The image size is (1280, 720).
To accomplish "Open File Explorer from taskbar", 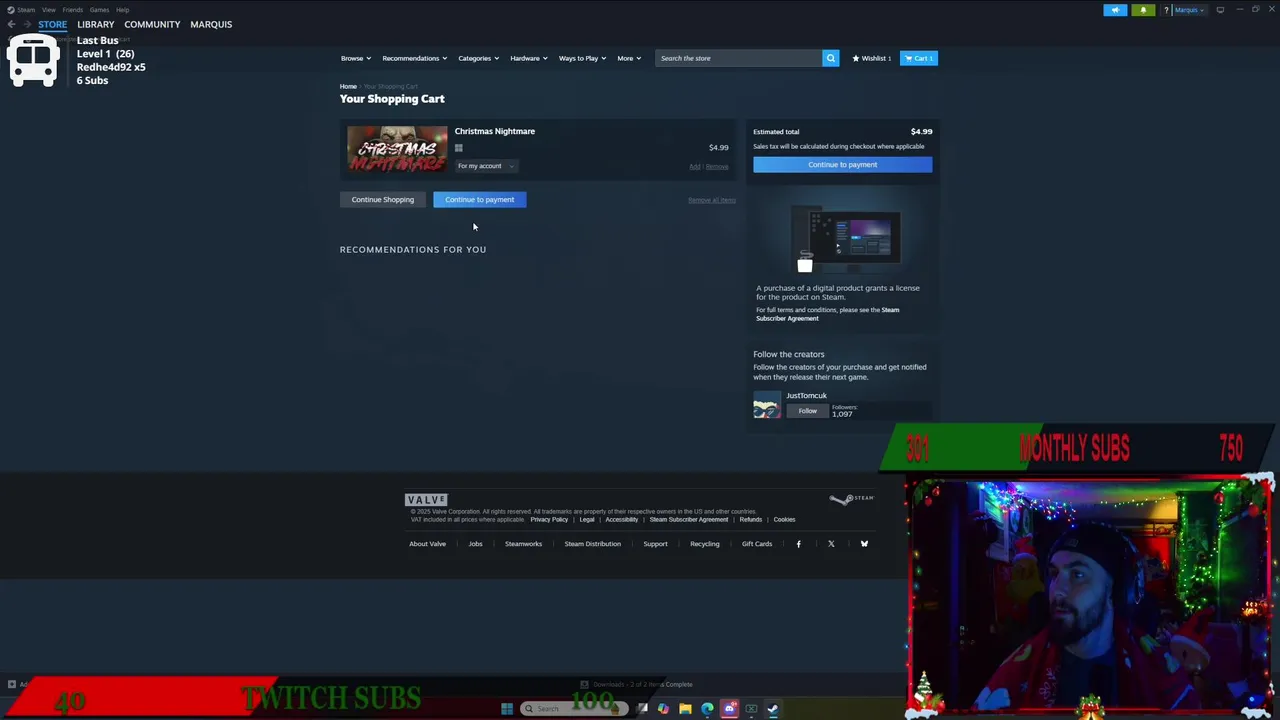I will pos(685,709).
